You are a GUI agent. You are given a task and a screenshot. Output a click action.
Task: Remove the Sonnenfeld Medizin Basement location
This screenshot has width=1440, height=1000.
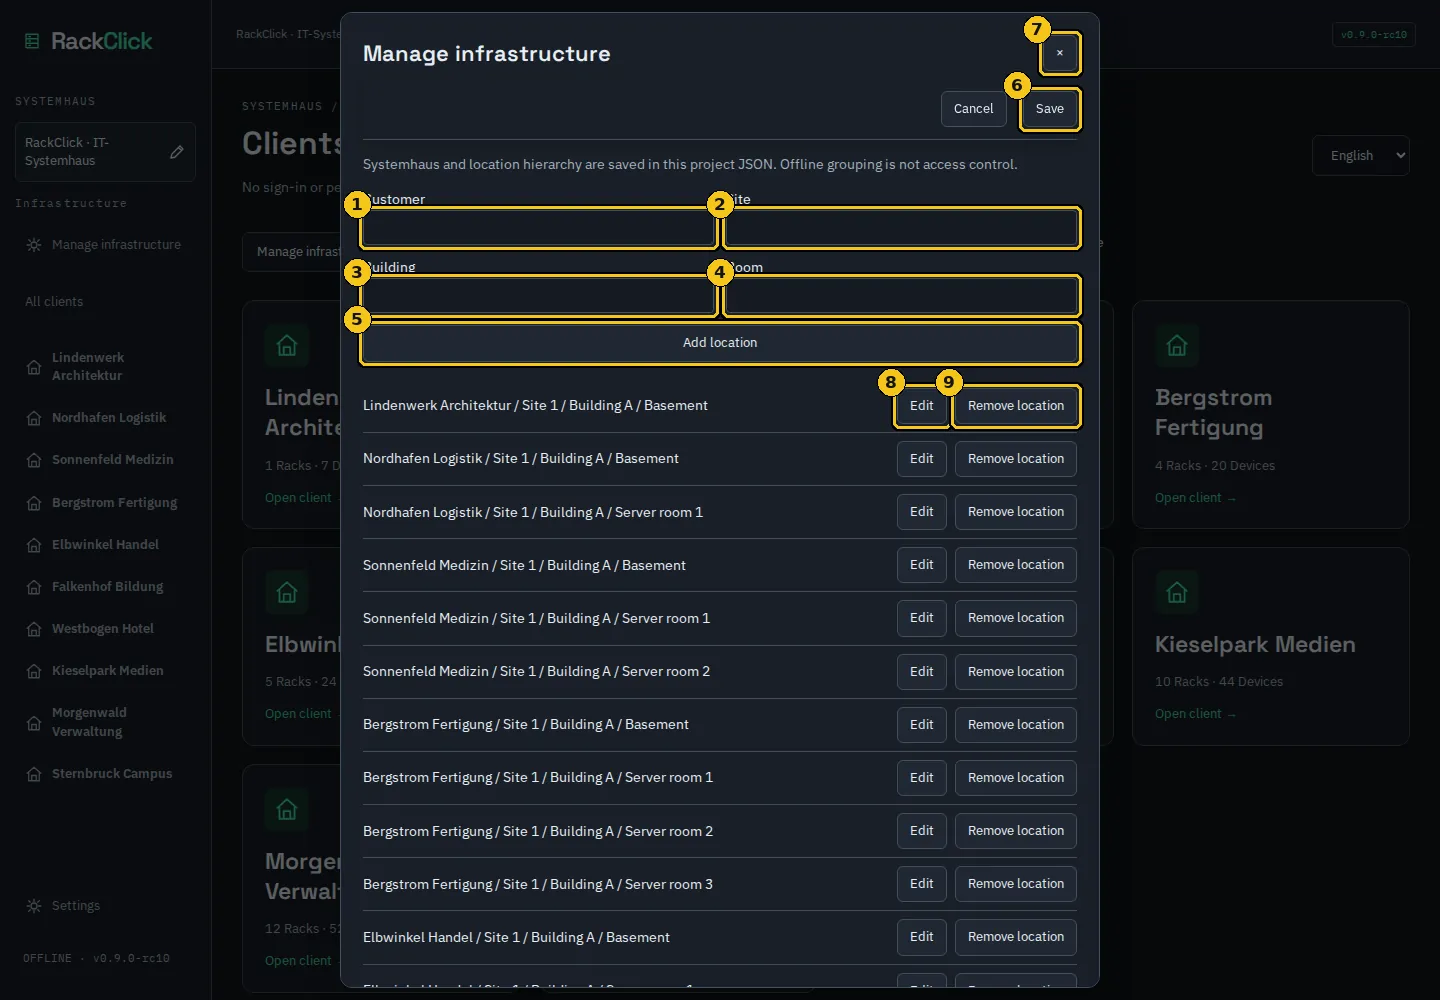pyautogui.click(x=1016, y=565)
